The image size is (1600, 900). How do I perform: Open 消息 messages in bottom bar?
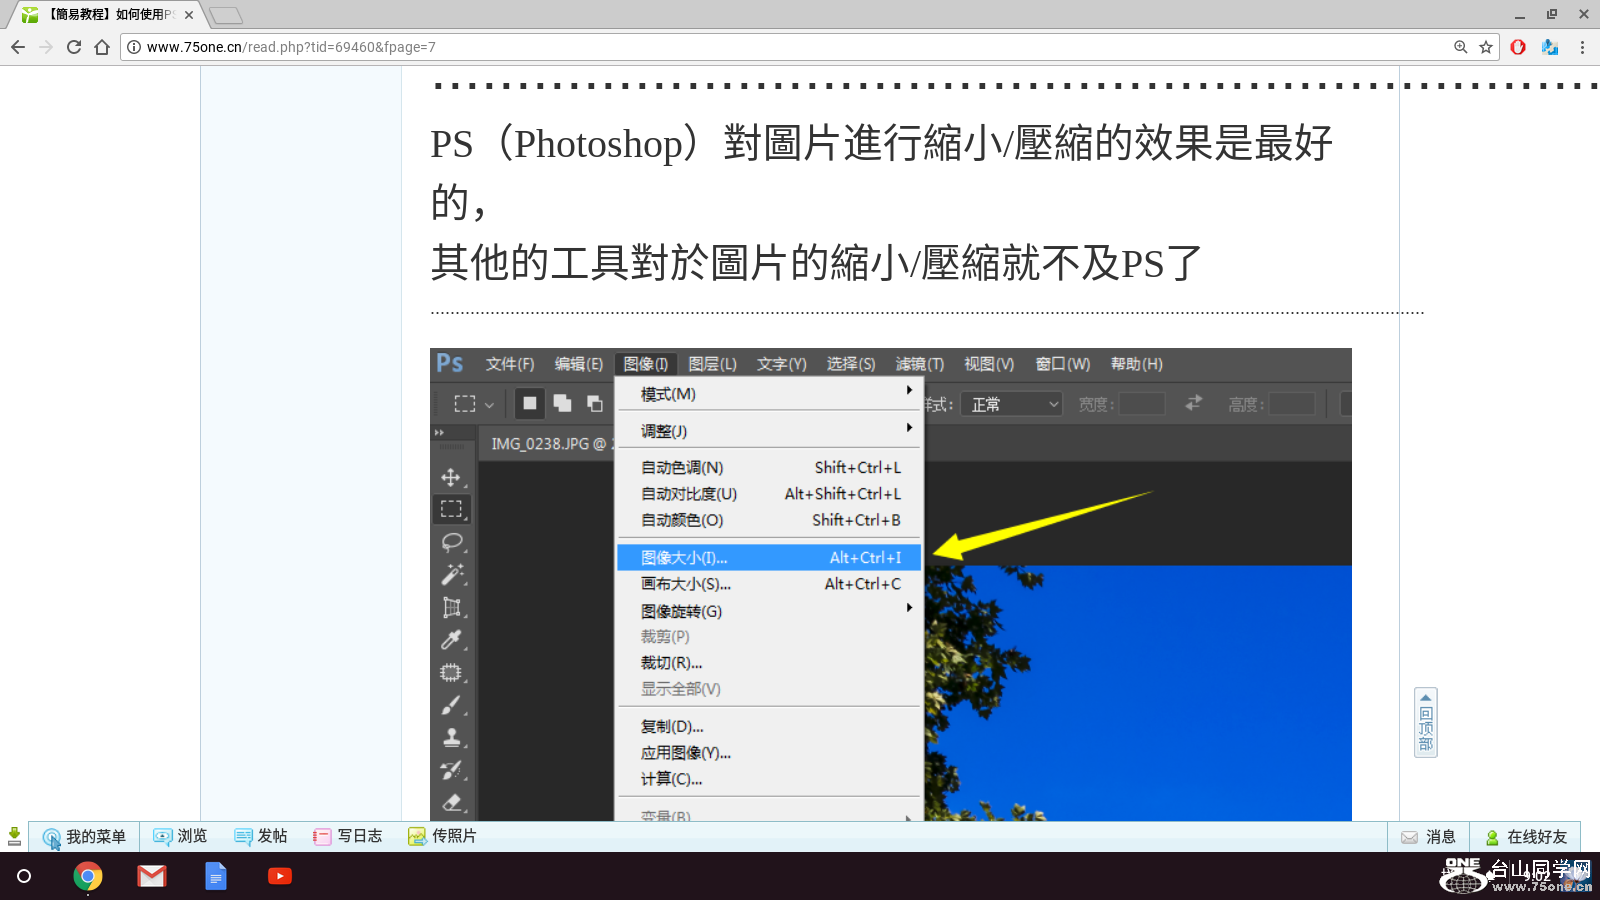point(1428,837)
